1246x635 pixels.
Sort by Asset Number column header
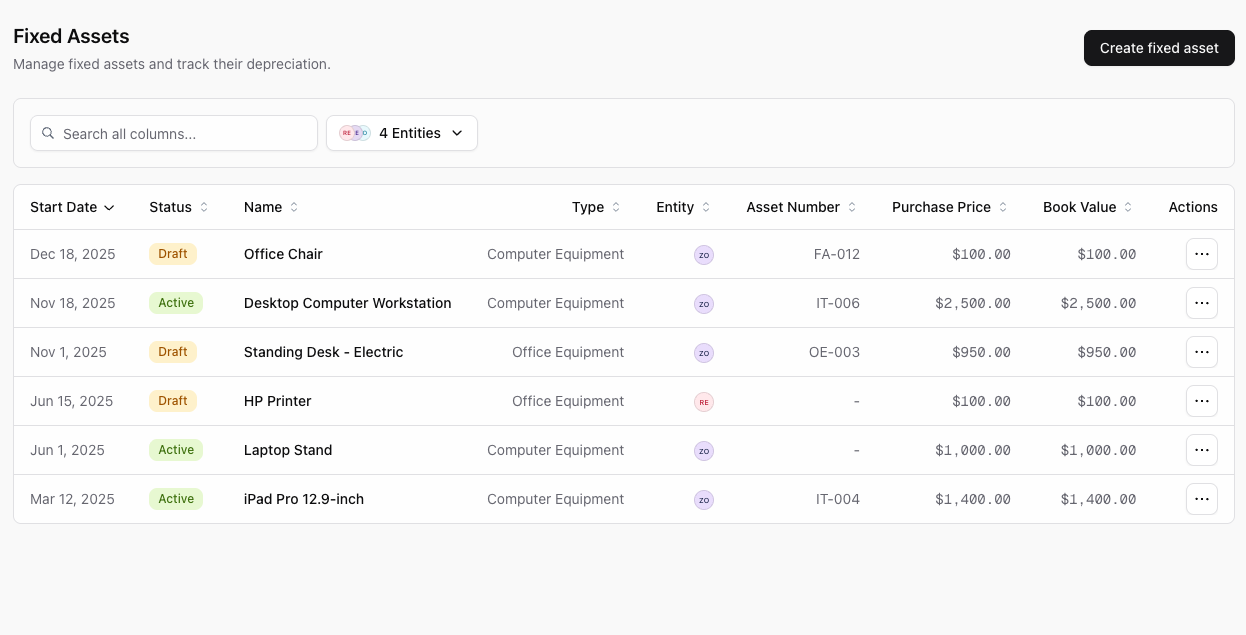point(802,207)
